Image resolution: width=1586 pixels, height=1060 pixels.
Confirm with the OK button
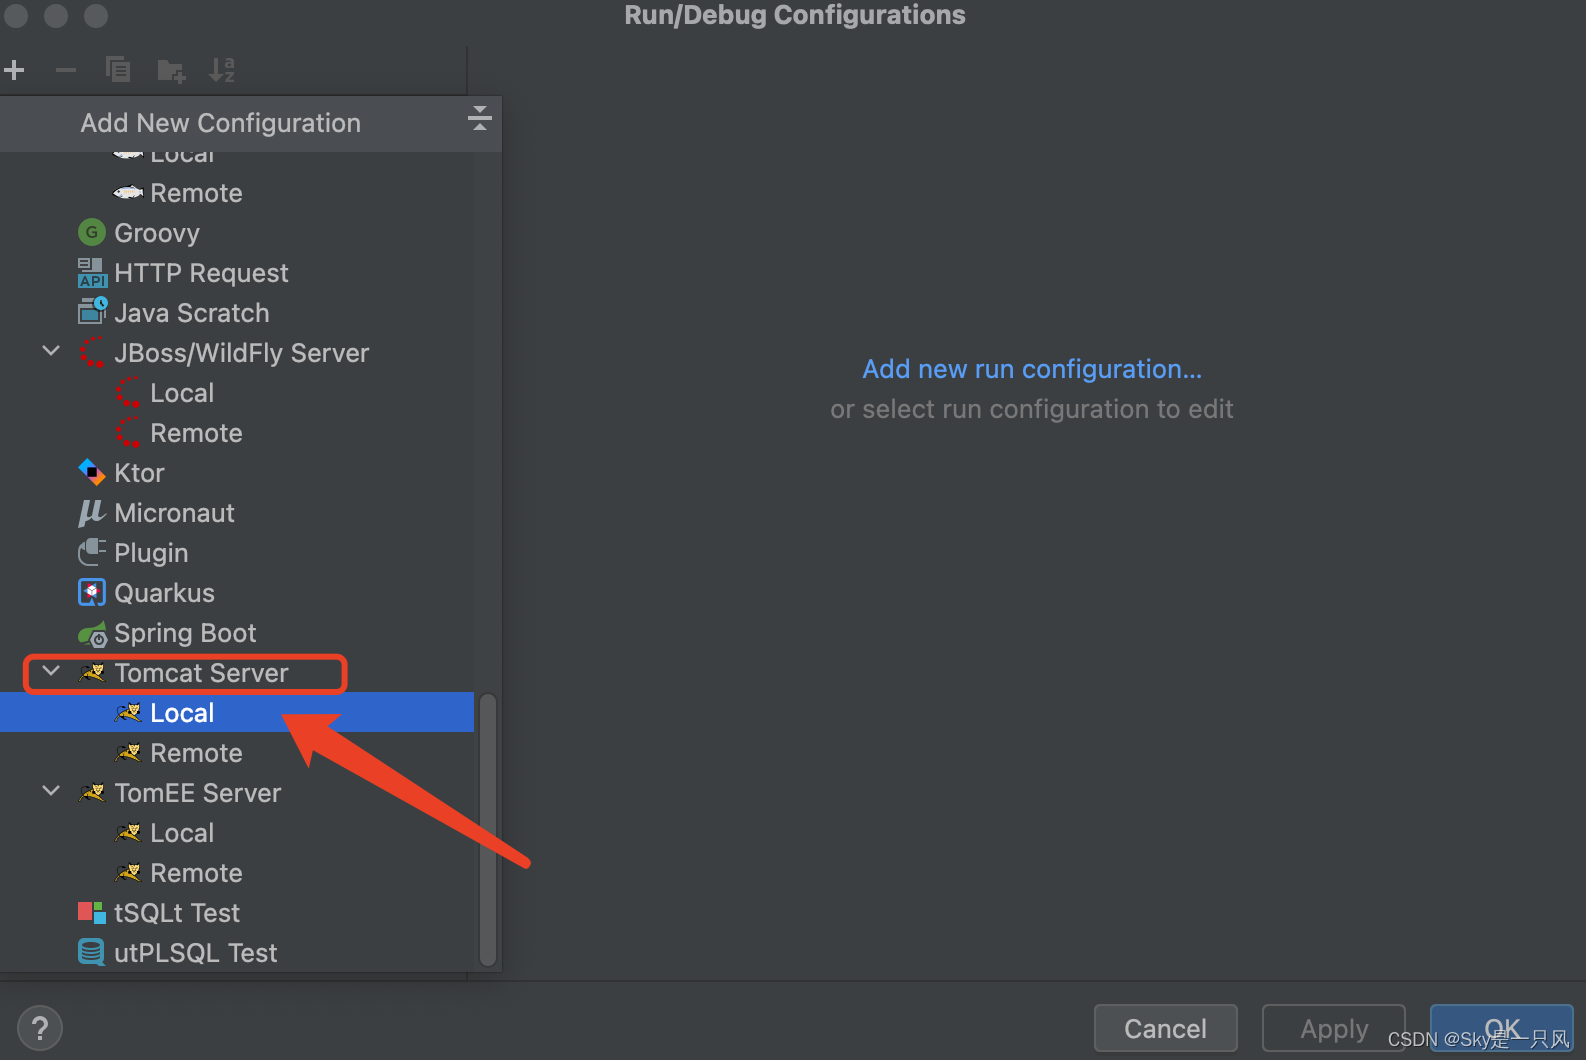coord(1502,1028)
